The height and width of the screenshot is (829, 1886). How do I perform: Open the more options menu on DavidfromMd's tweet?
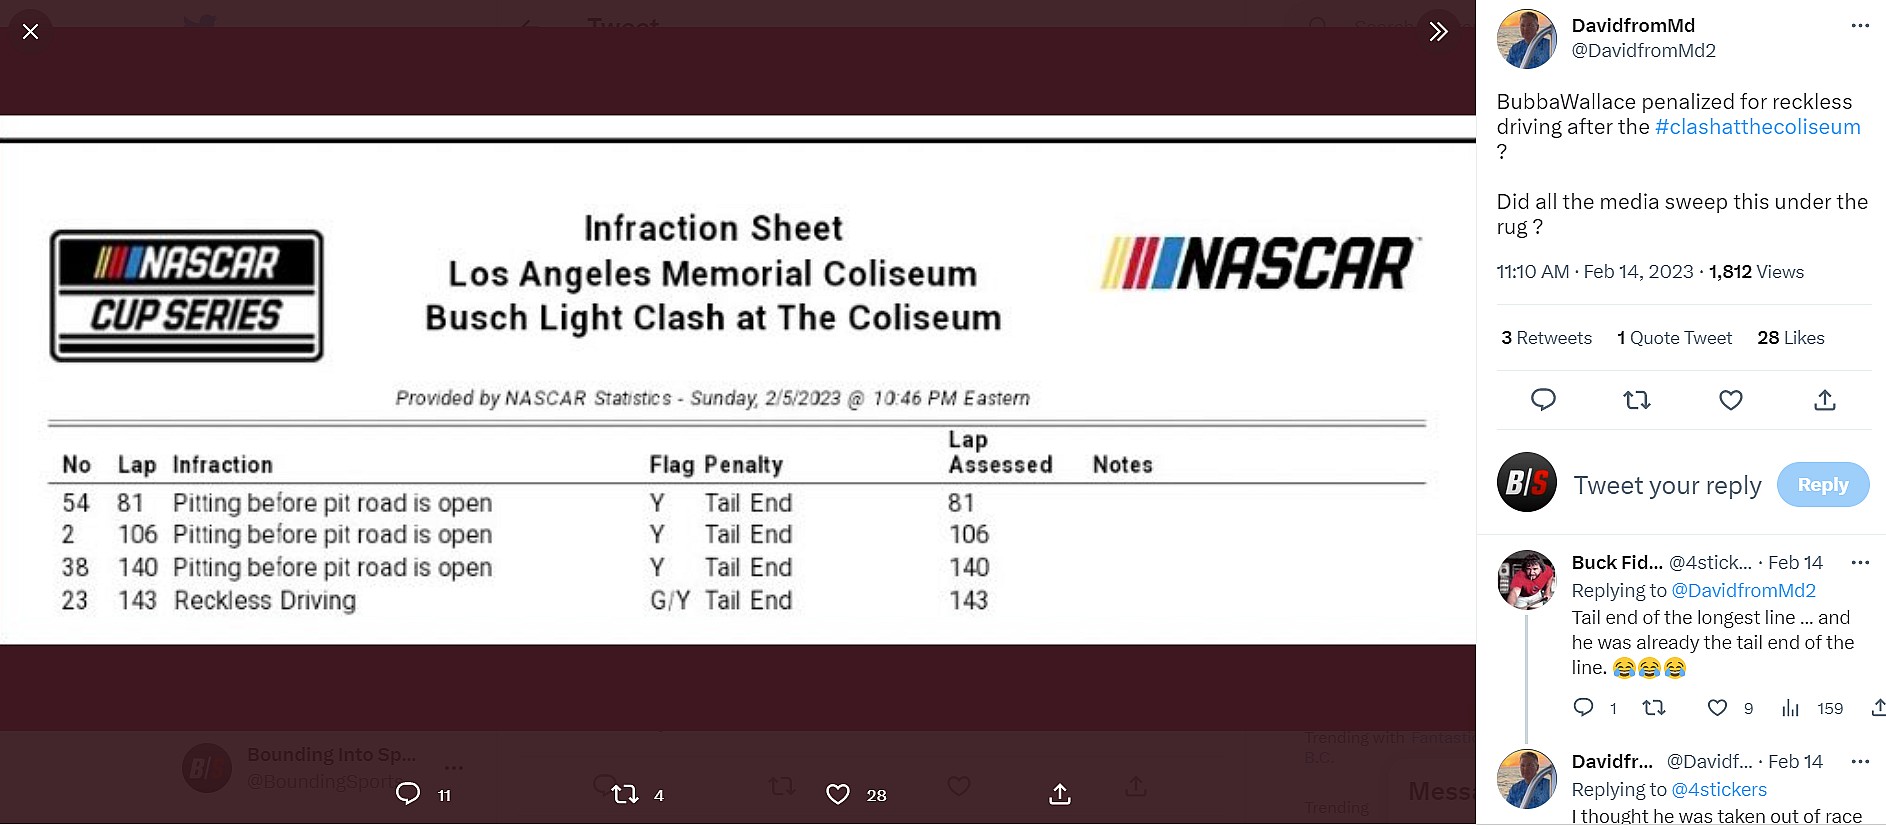point(1859,26)
